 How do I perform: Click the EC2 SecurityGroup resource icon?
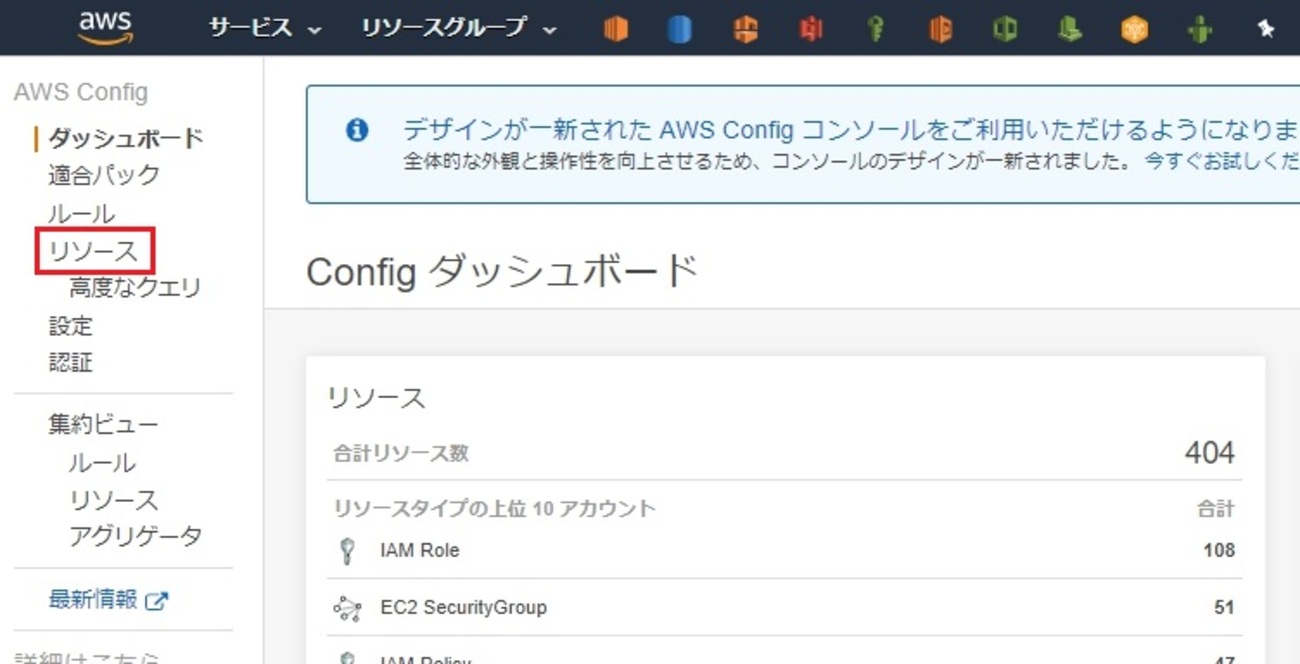pyautogui.click(x=347, y=608)
